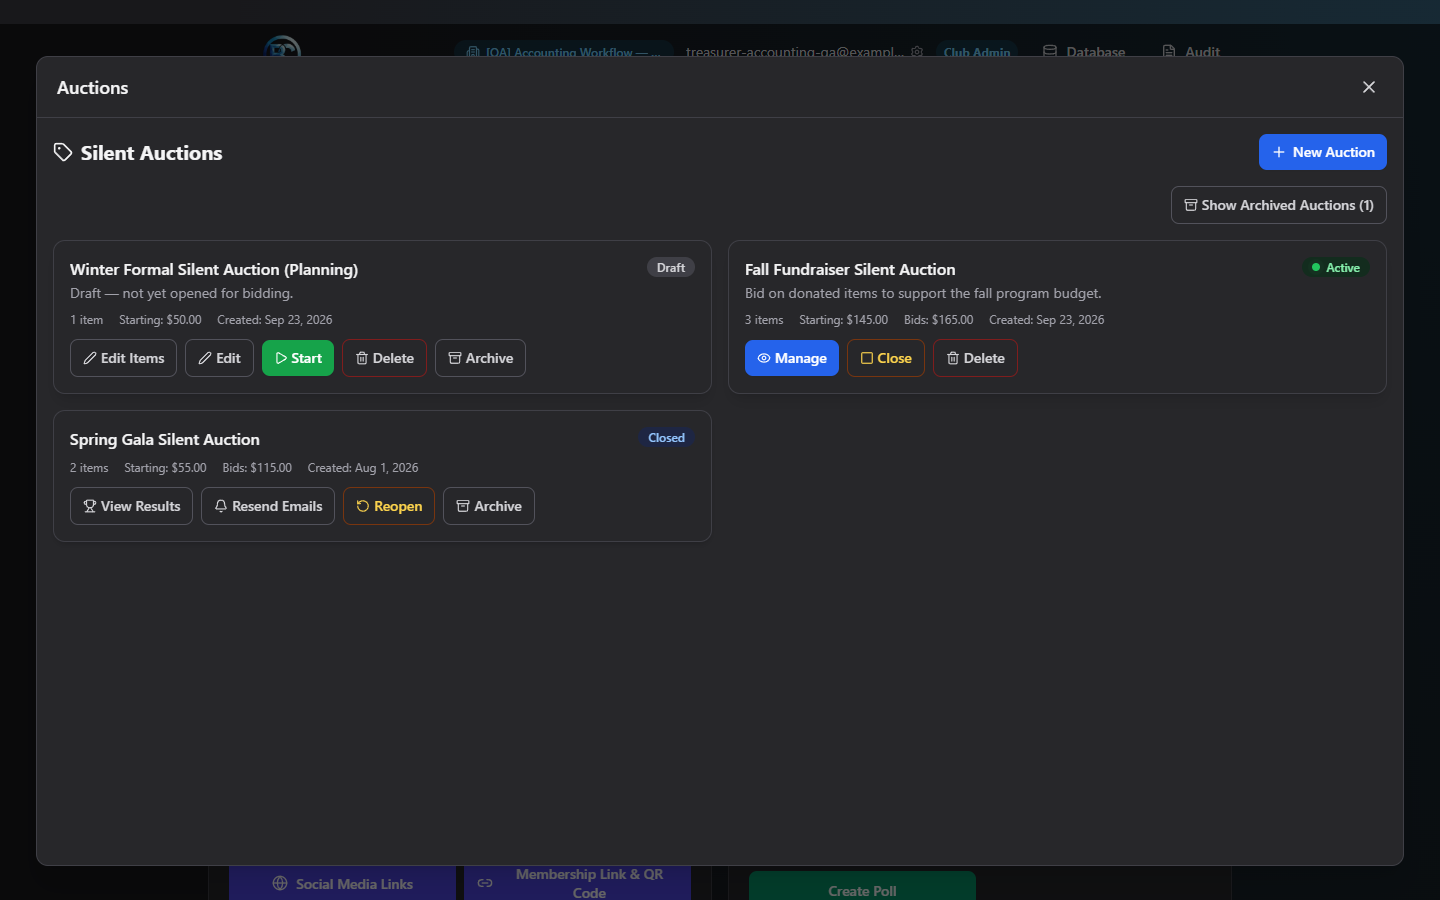Click the New Auction button
Screen dimensions: 1440x900
(x=1322, y=152)
